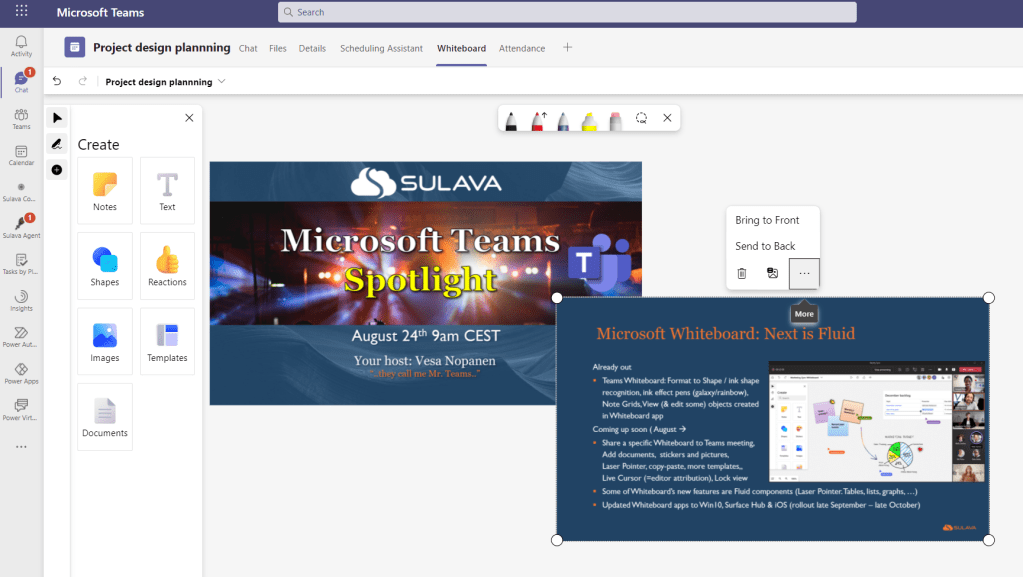The width and height of the screenshot is (1023, 577).
Task: Undo the last whiteboard action
Action: 57,81
